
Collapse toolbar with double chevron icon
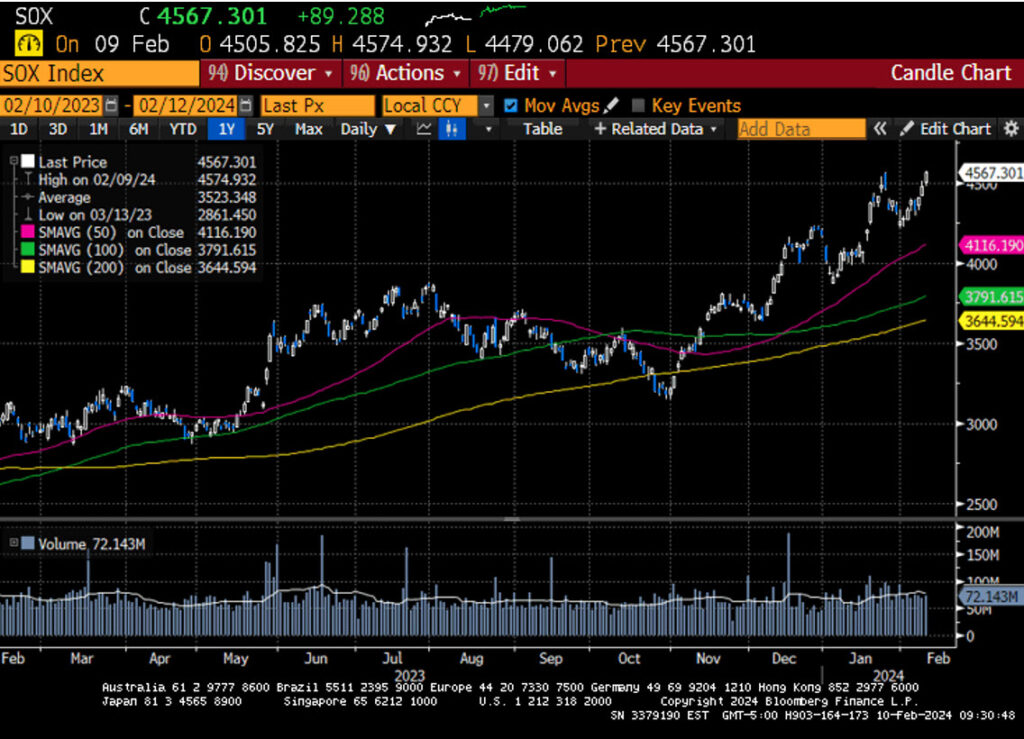880,129
